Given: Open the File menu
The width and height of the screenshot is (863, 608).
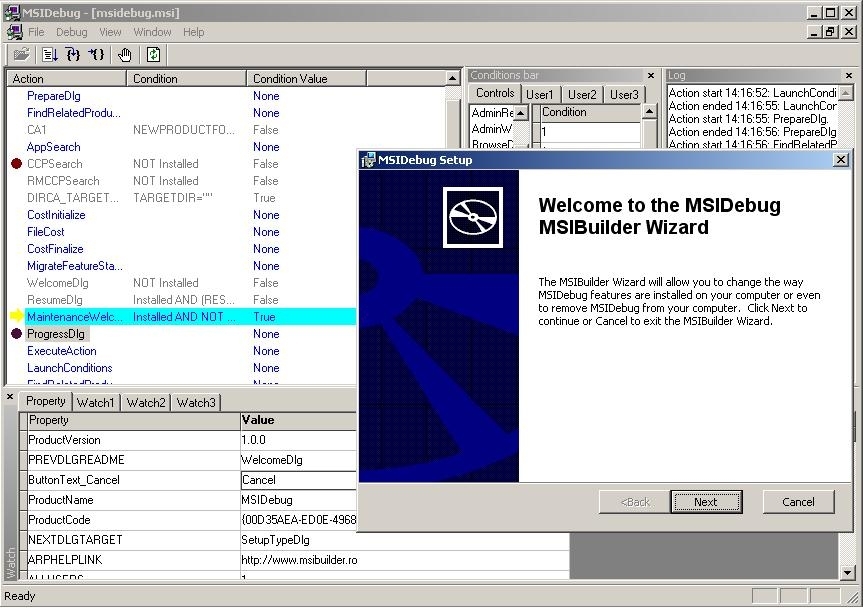Looking at the screenshot, I should coord(36,32).
